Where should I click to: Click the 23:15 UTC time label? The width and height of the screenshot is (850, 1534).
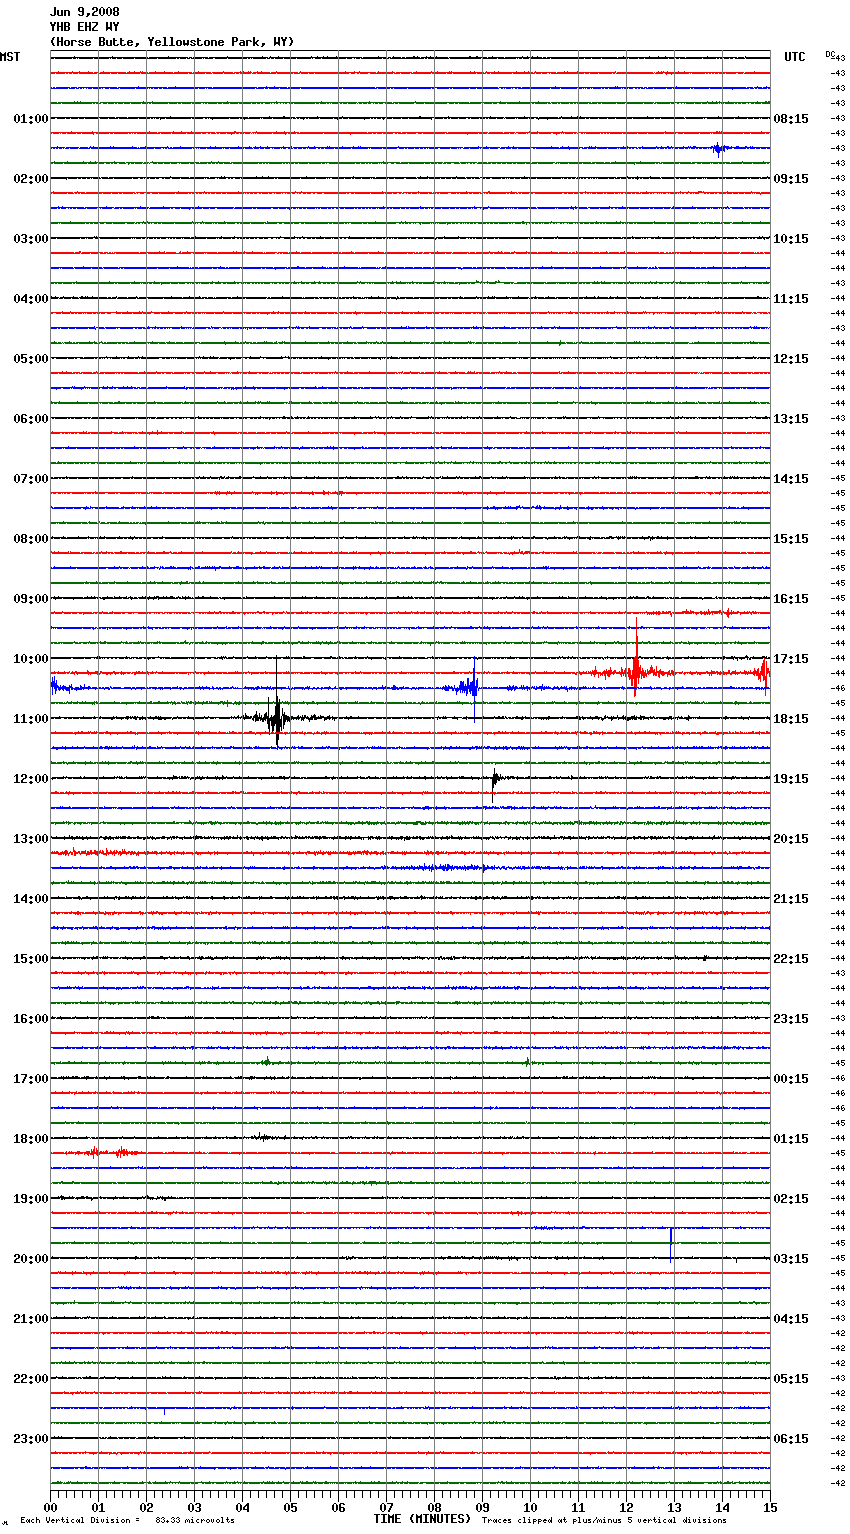[x=791, y=1019]
